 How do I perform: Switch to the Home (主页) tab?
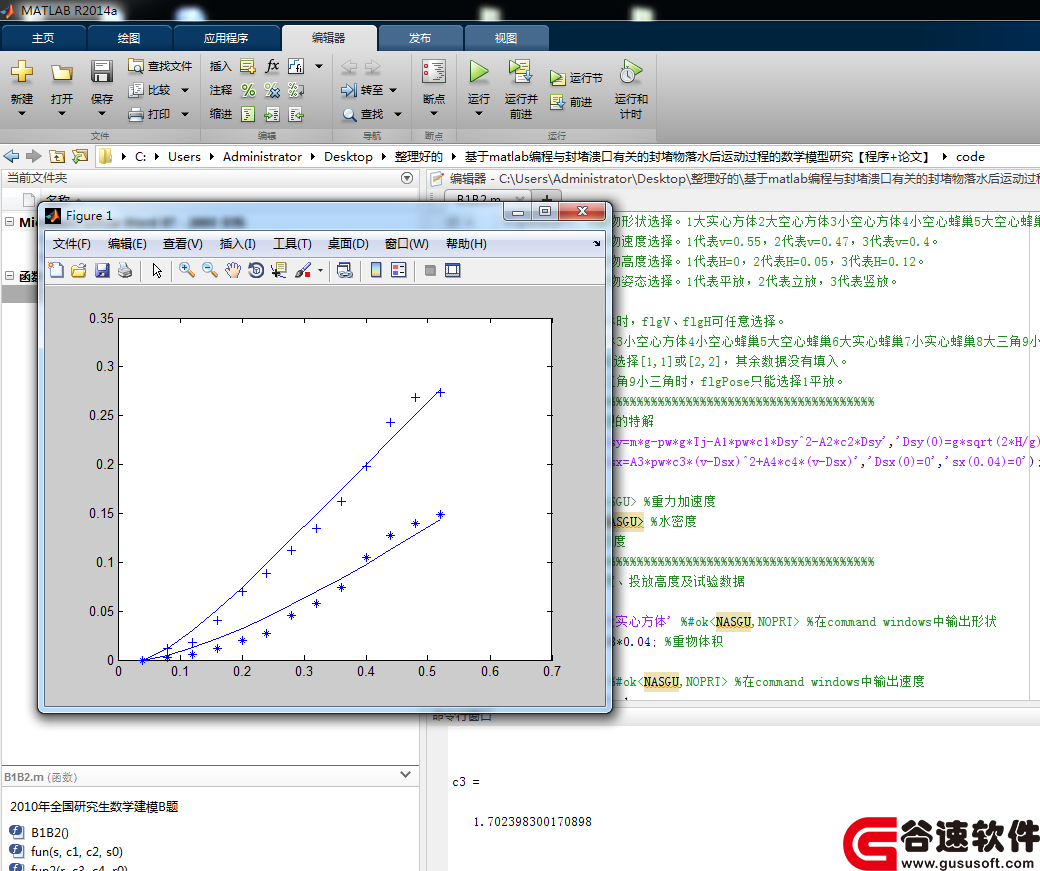pyautogui.click(x=43, y=38)
